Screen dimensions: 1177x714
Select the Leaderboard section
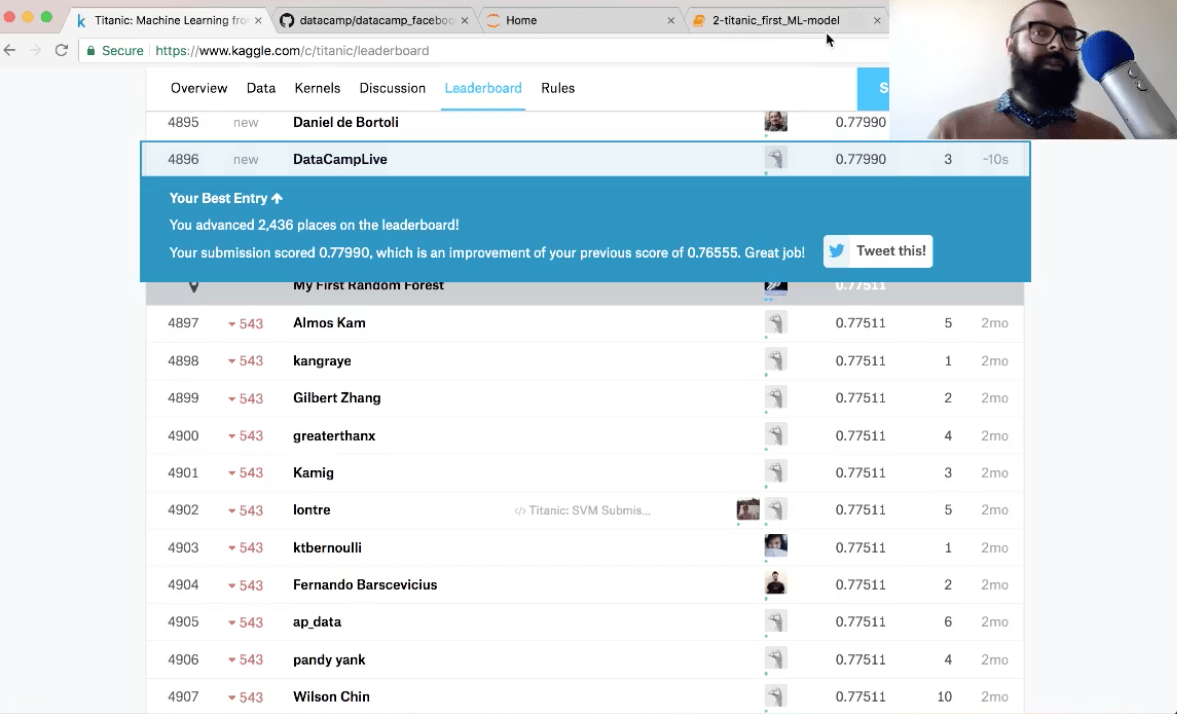coord(483,88)
